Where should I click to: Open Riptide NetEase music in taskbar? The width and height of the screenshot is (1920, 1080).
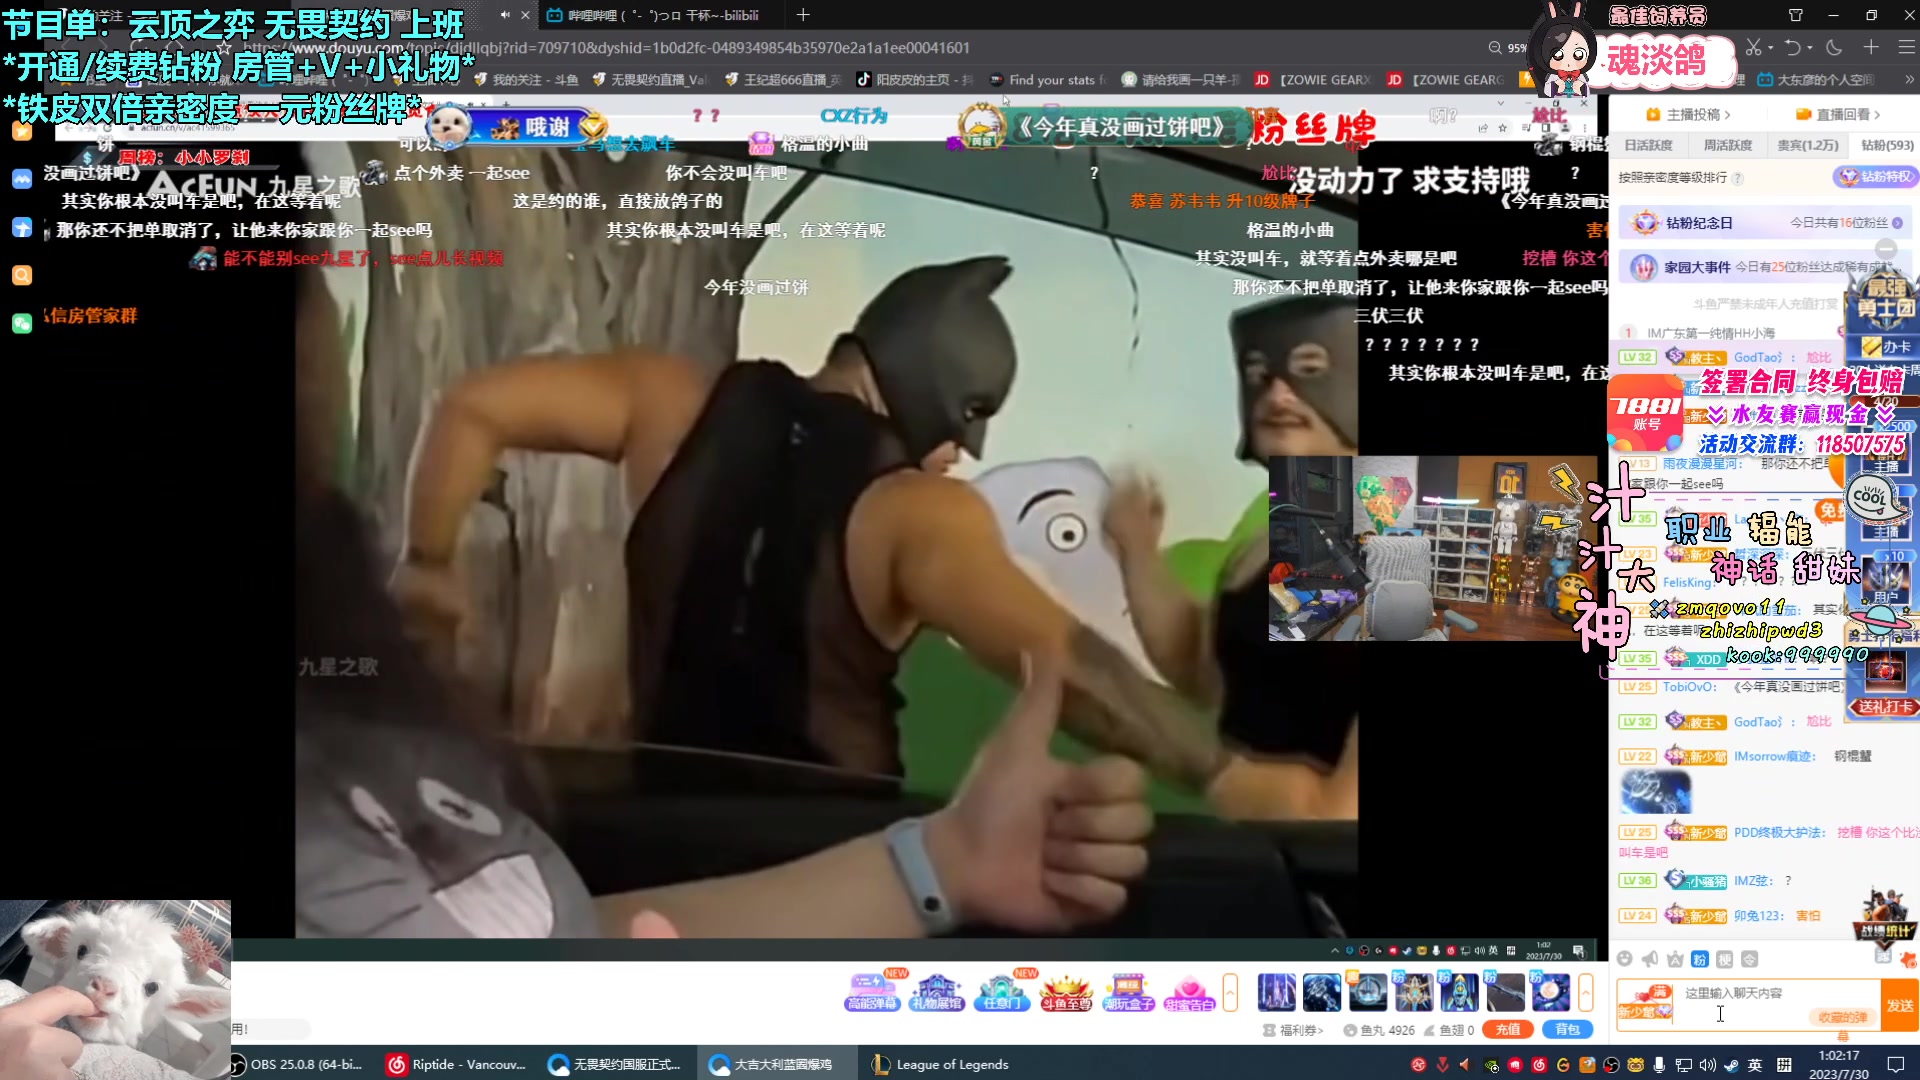(x=458, y=1064)
